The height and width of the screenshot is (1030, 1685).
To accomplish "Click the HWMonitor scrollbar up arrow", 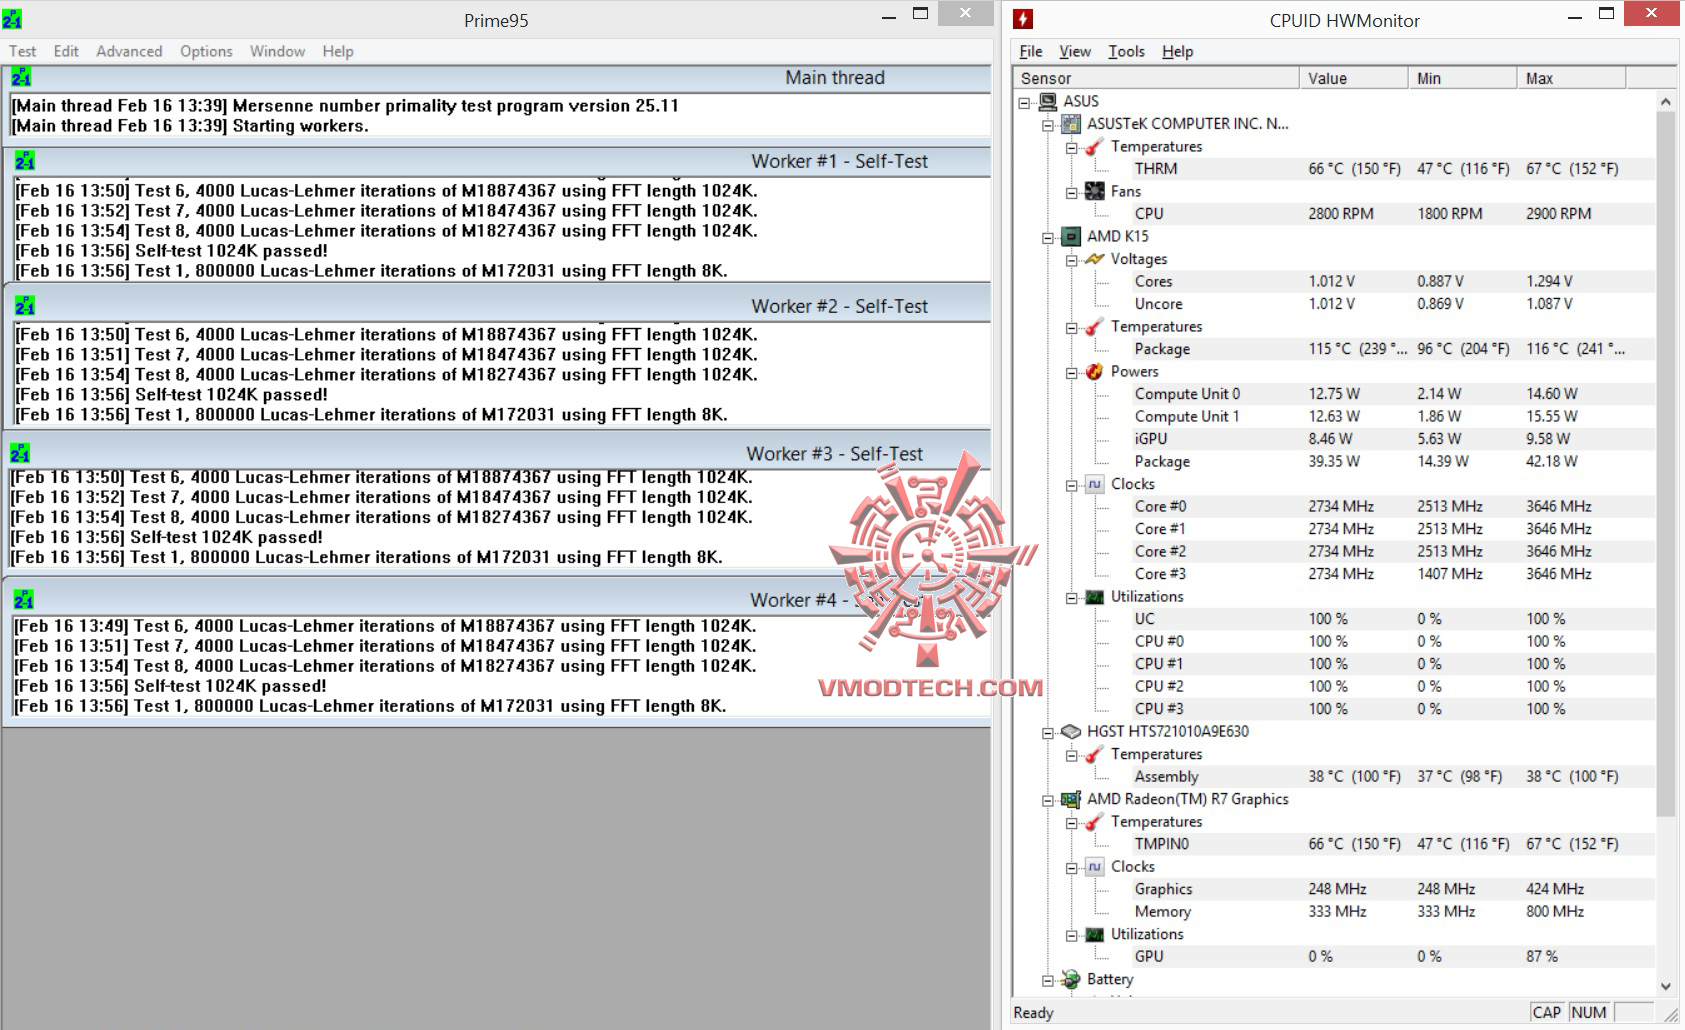I will tap(1666, 101).
